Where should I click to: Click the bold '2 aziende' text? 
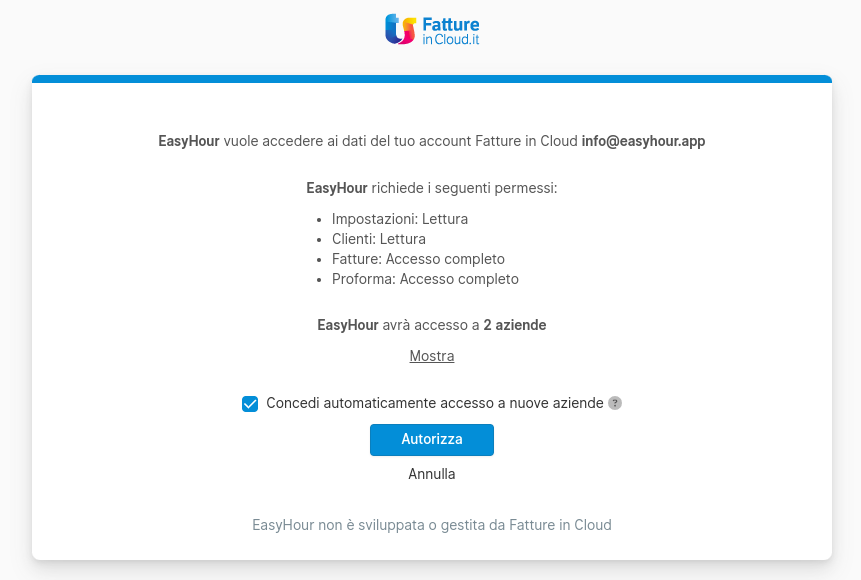point(515,325)
